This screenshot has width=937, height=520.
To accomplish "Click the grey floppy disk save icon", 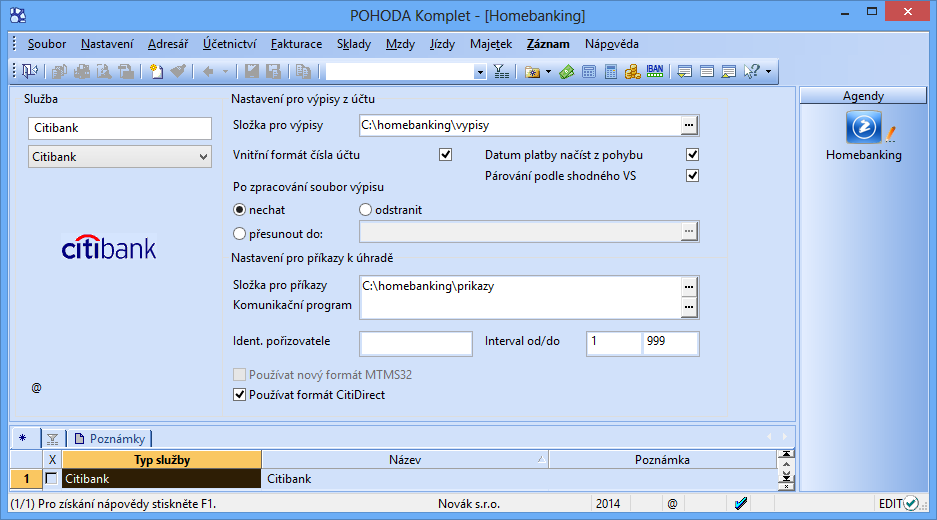I will tap(252, 72).
